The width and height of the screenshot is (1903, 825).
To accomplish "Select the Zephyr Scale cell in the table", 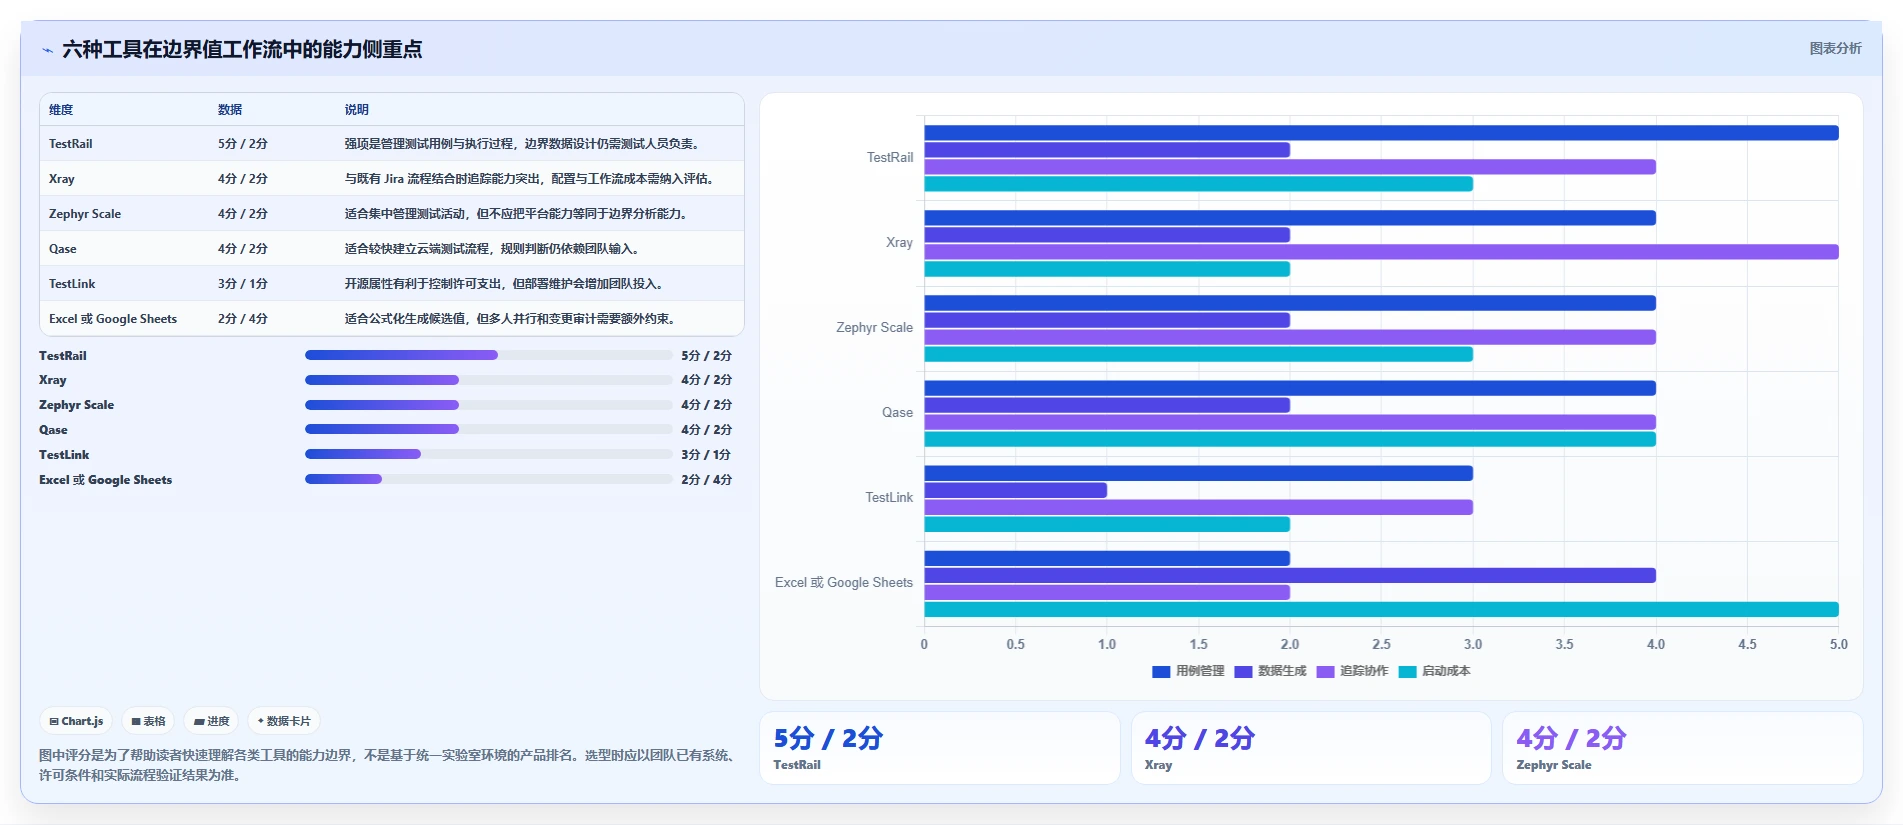I will [85, 214].
